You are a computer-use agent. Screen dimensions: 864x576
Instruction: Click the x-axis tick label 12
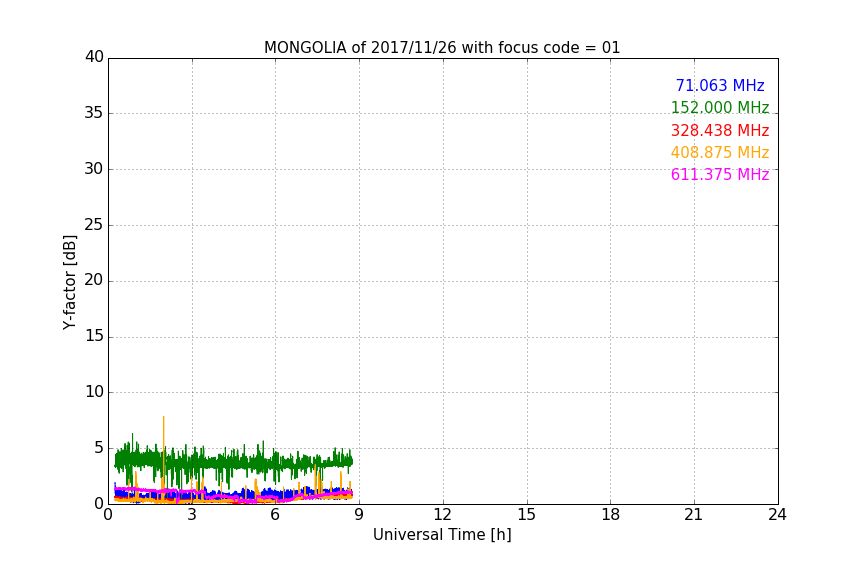(443, 515)
